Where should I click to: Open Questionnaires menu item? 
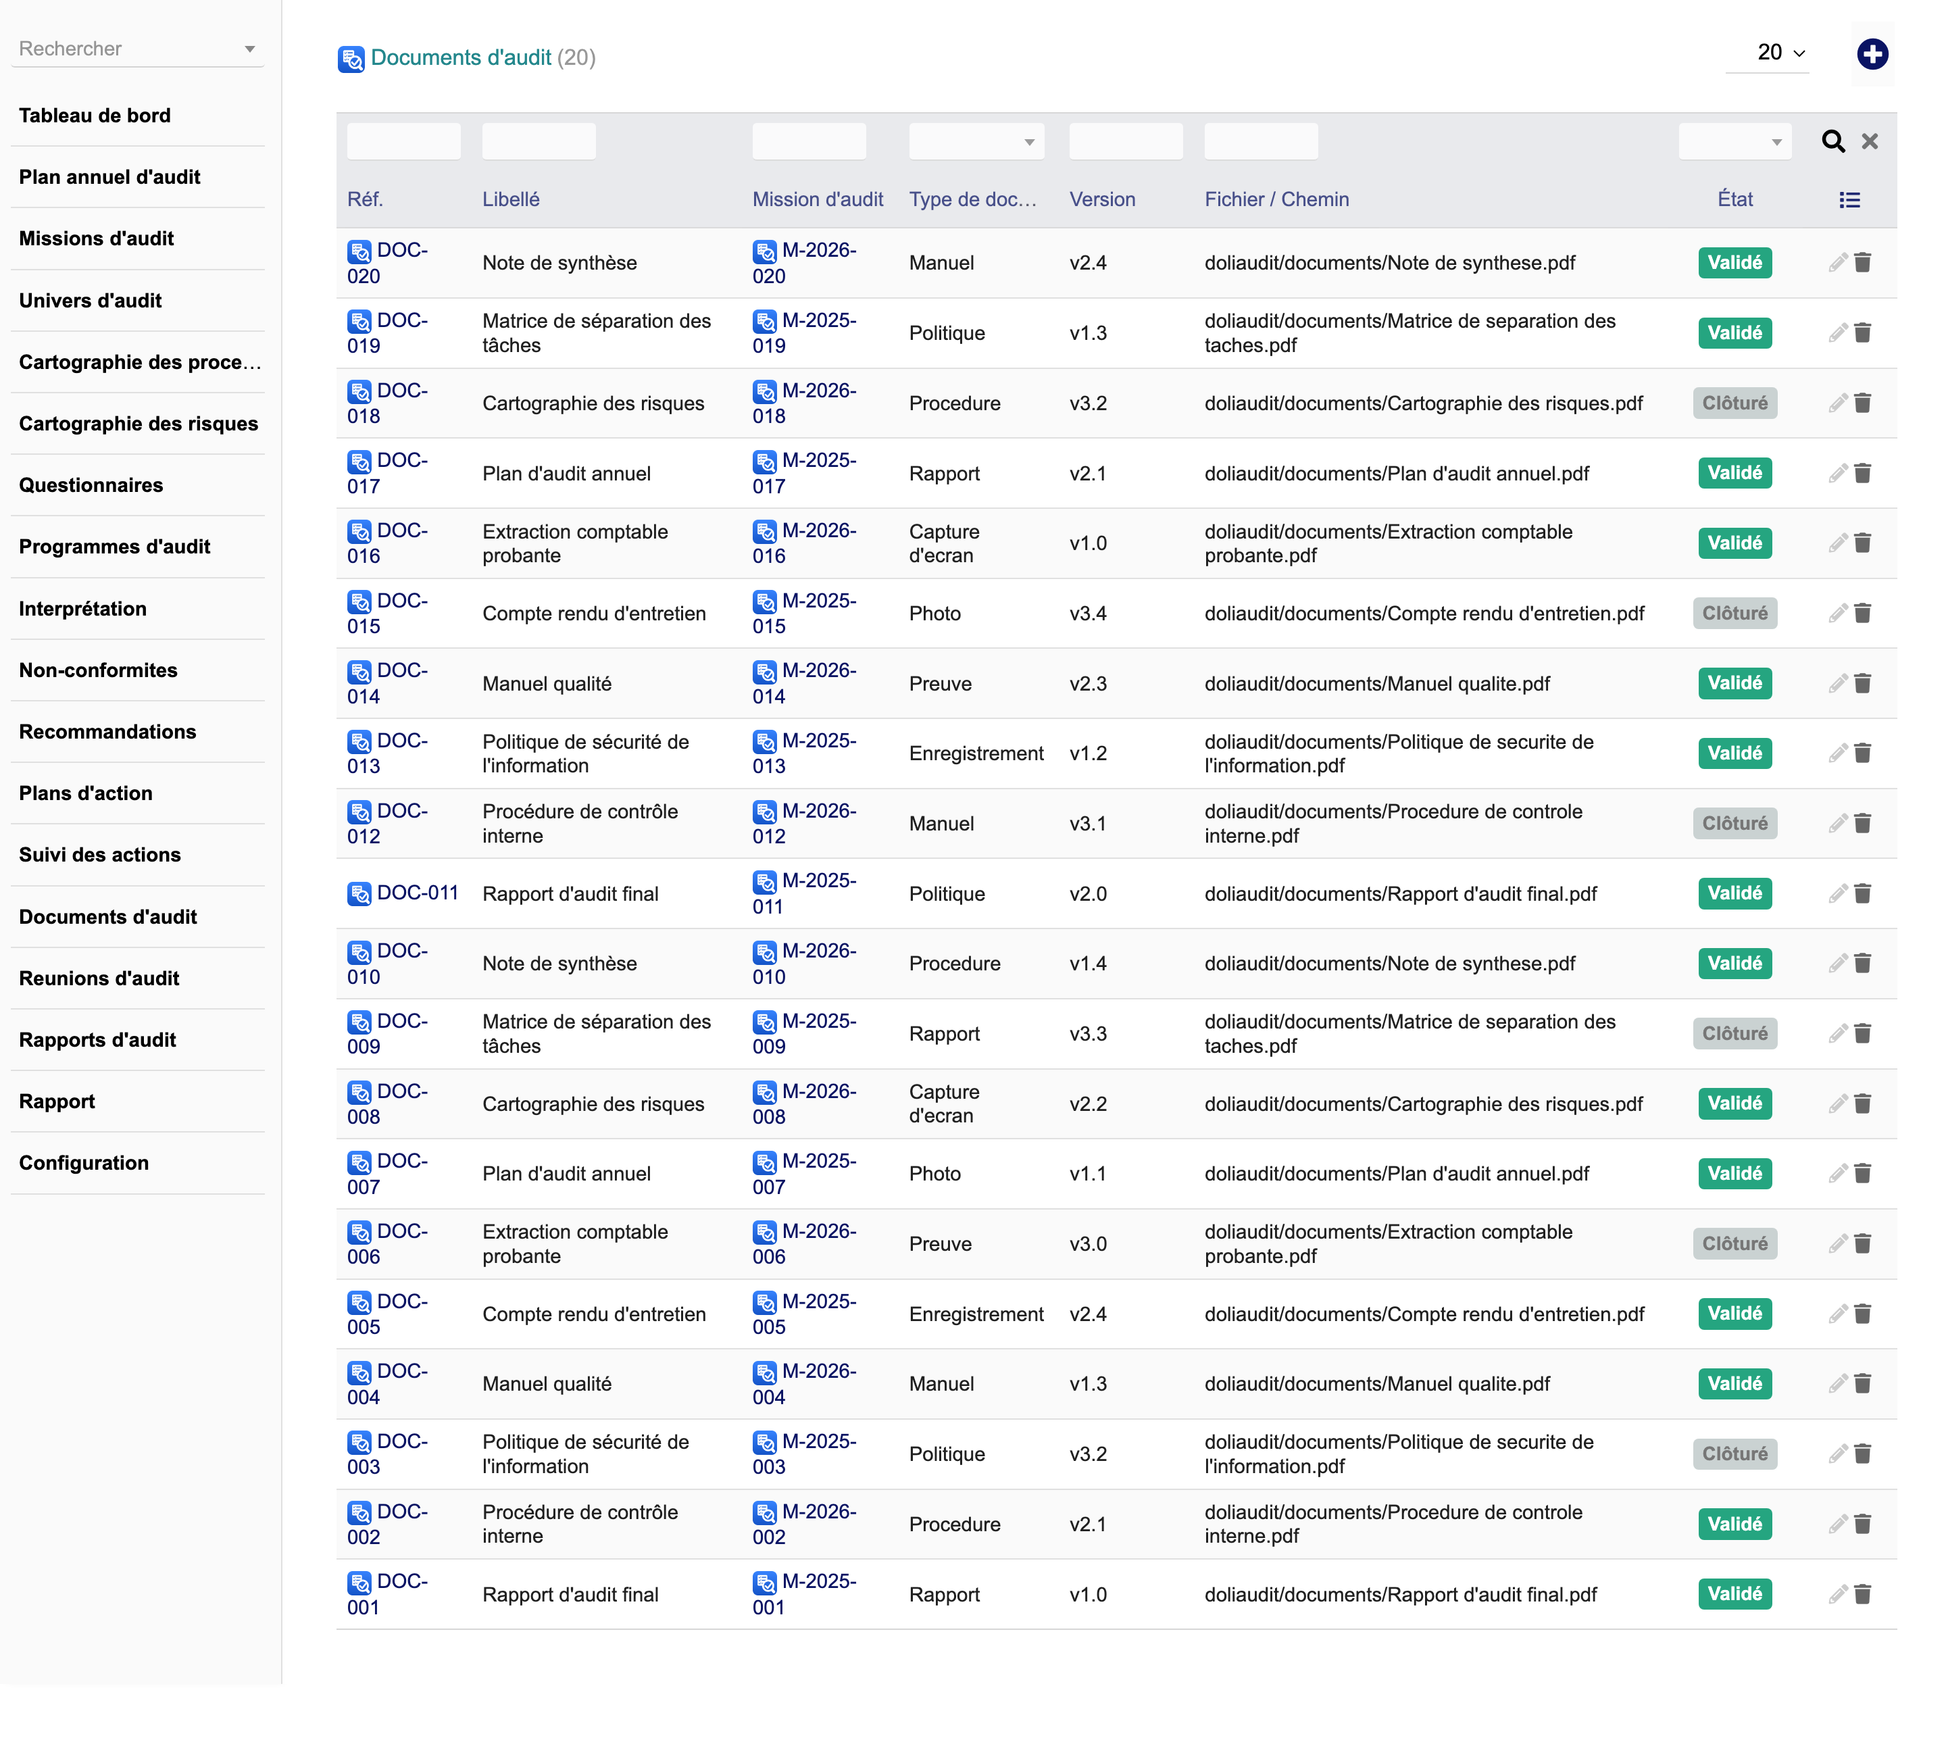(x=91, y=485)
